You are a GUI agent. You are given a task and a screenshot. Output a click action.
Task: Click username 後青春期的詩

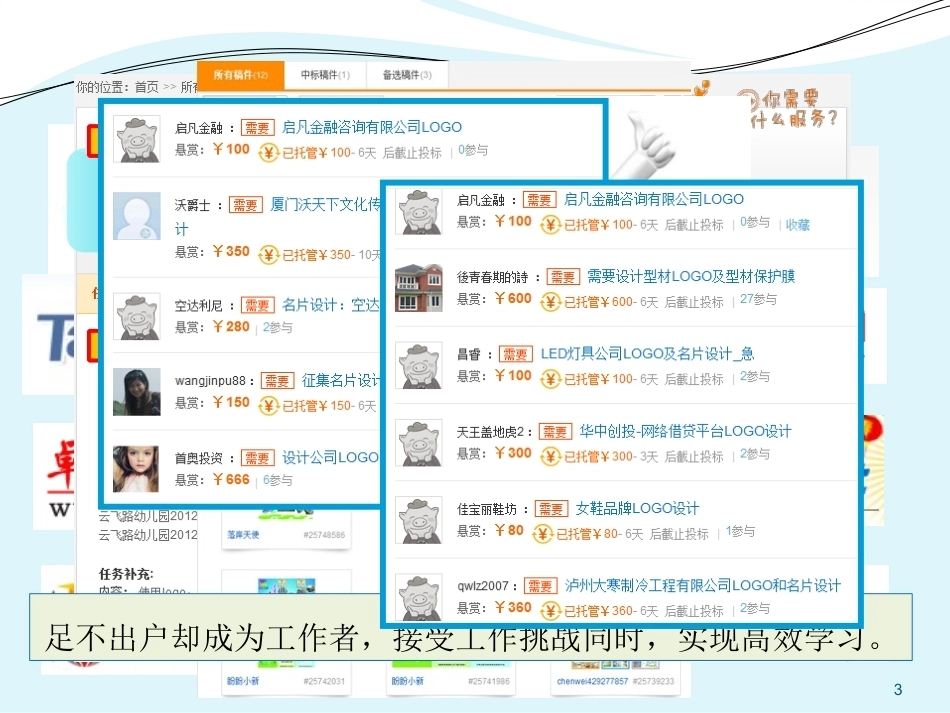(493, 277)
